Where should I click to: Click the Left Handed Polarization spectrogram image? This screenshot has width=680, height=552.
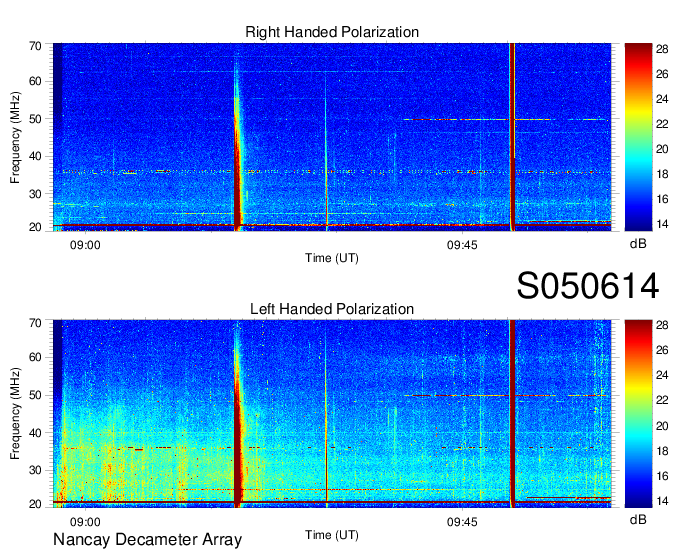coord(332,414)
